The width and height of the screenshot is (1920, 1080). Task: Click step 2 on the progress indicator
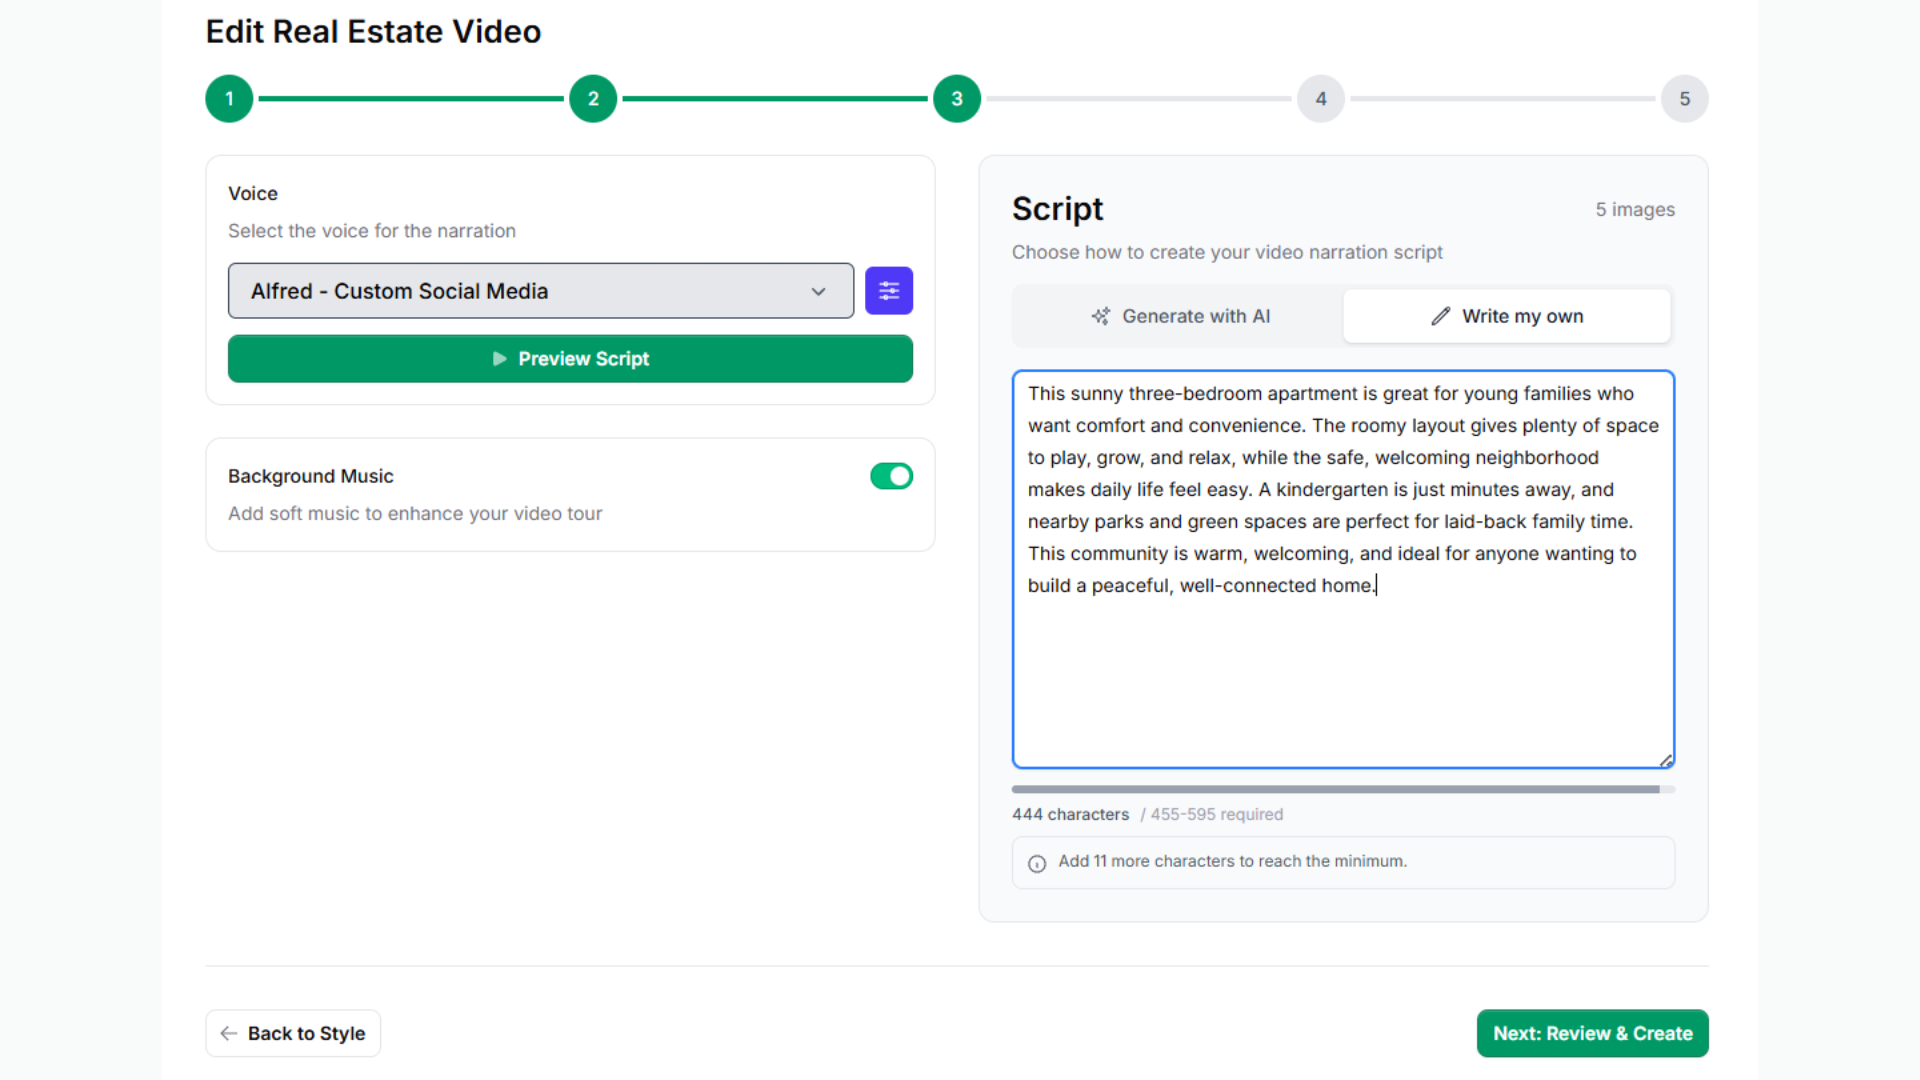point(592,98)
